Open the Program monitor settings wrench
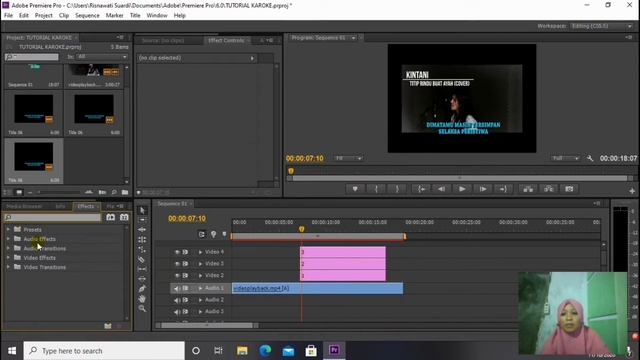The image size is (640, 360). tap(590, 158)
